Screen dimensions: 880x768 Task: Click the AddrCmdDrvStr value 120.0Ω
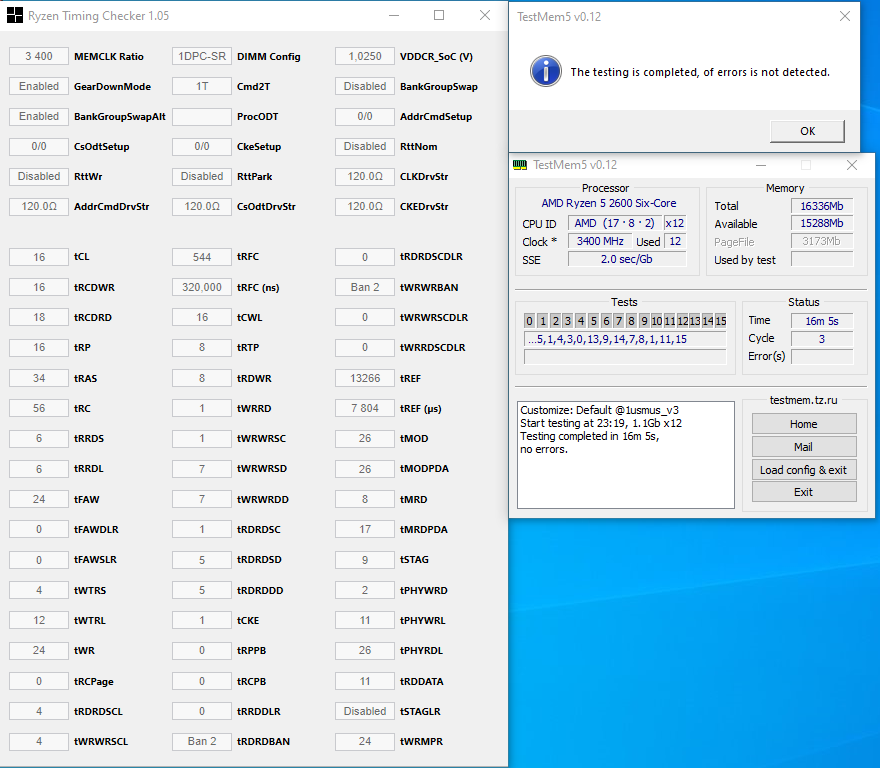39,206
